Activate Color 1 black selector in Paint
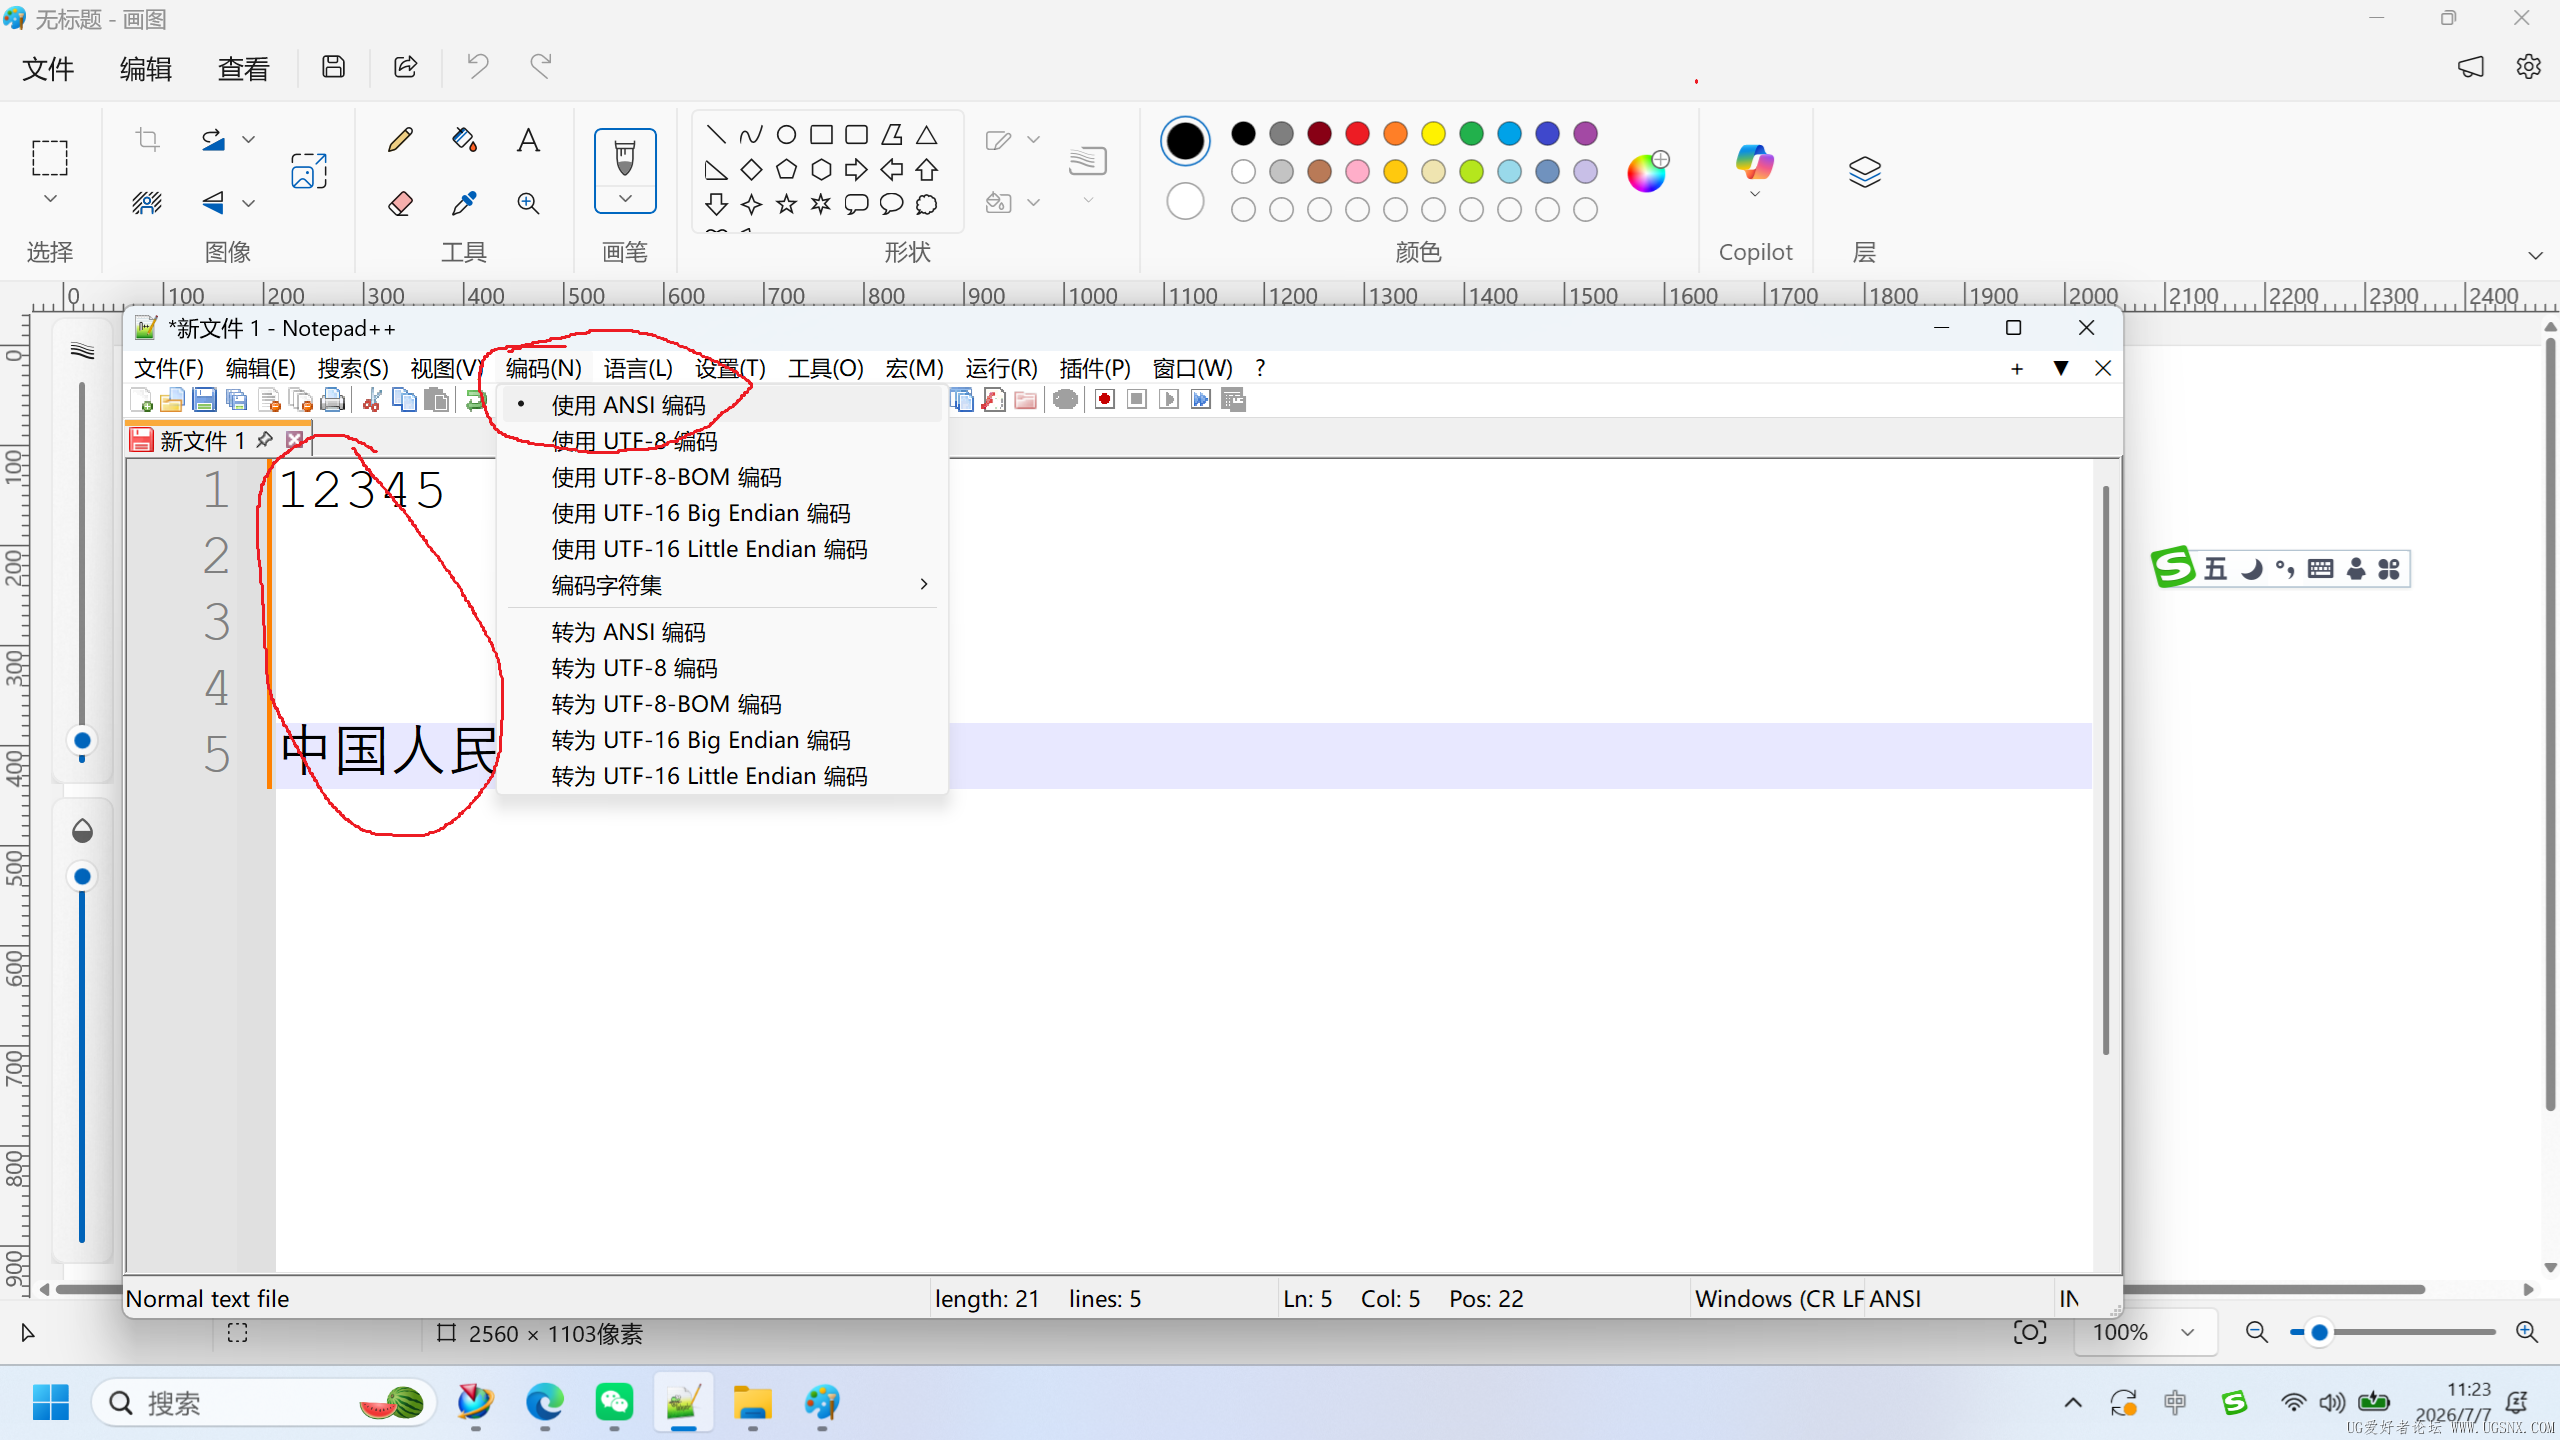 pyautogui.click(x=1185, y=140)
